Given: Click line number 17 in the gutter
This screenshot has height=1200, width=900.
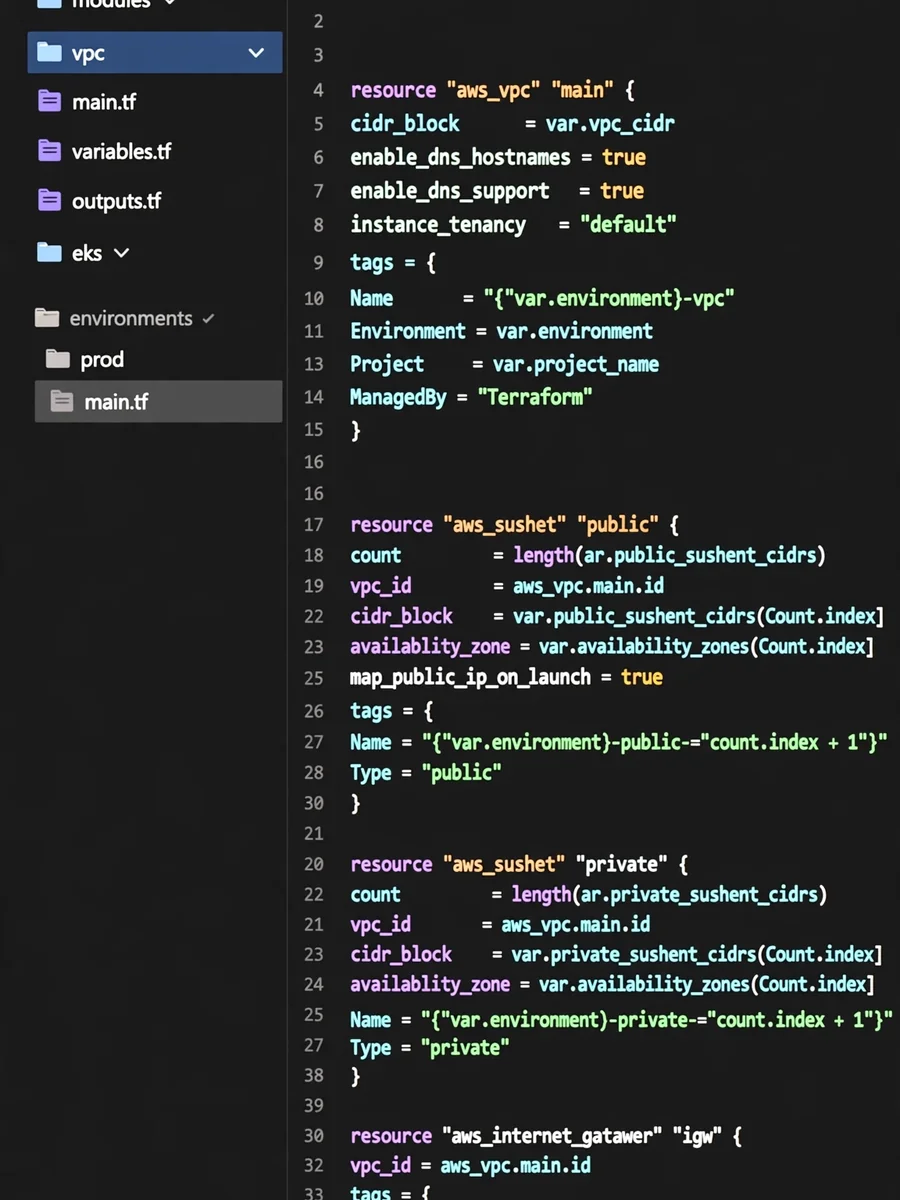Looking at the screenshot, I should [313, 525].
